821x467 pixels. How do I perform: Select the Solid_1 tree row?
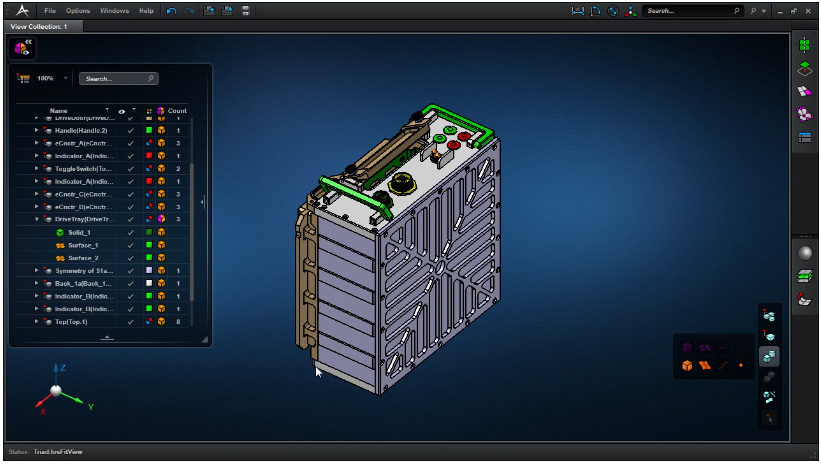tap(101, 232)
